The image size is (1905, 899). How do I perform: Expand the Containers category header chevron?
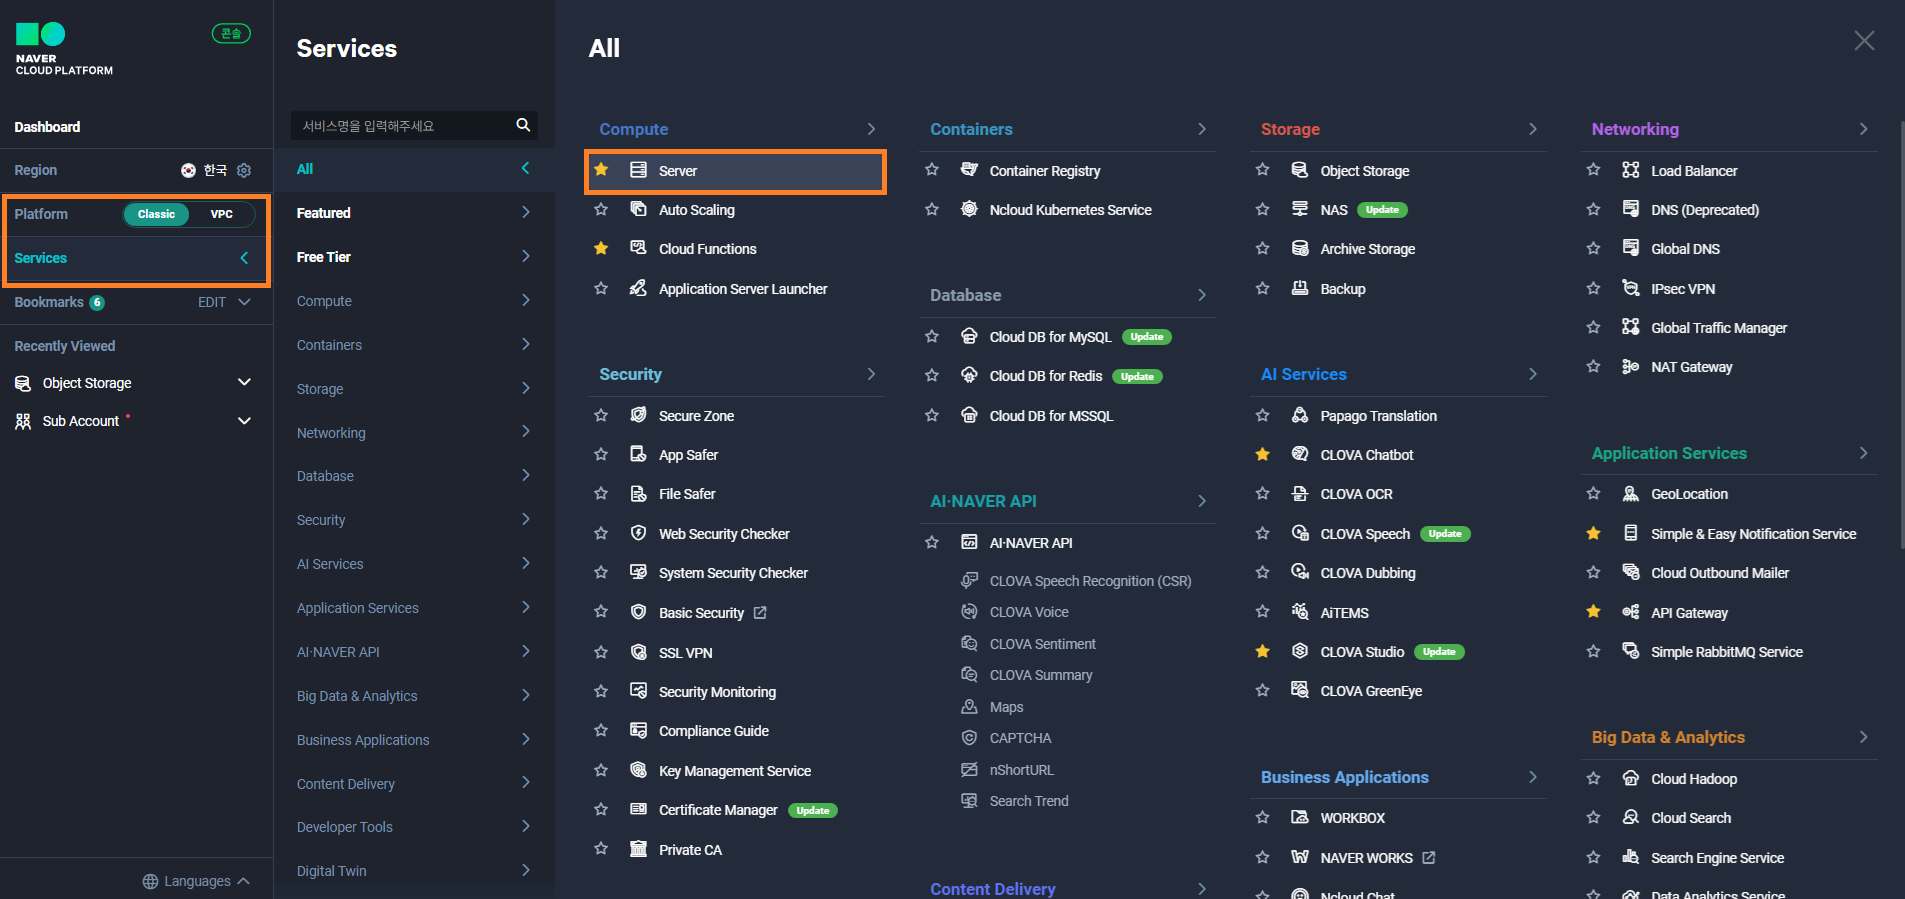(1202, 129)
